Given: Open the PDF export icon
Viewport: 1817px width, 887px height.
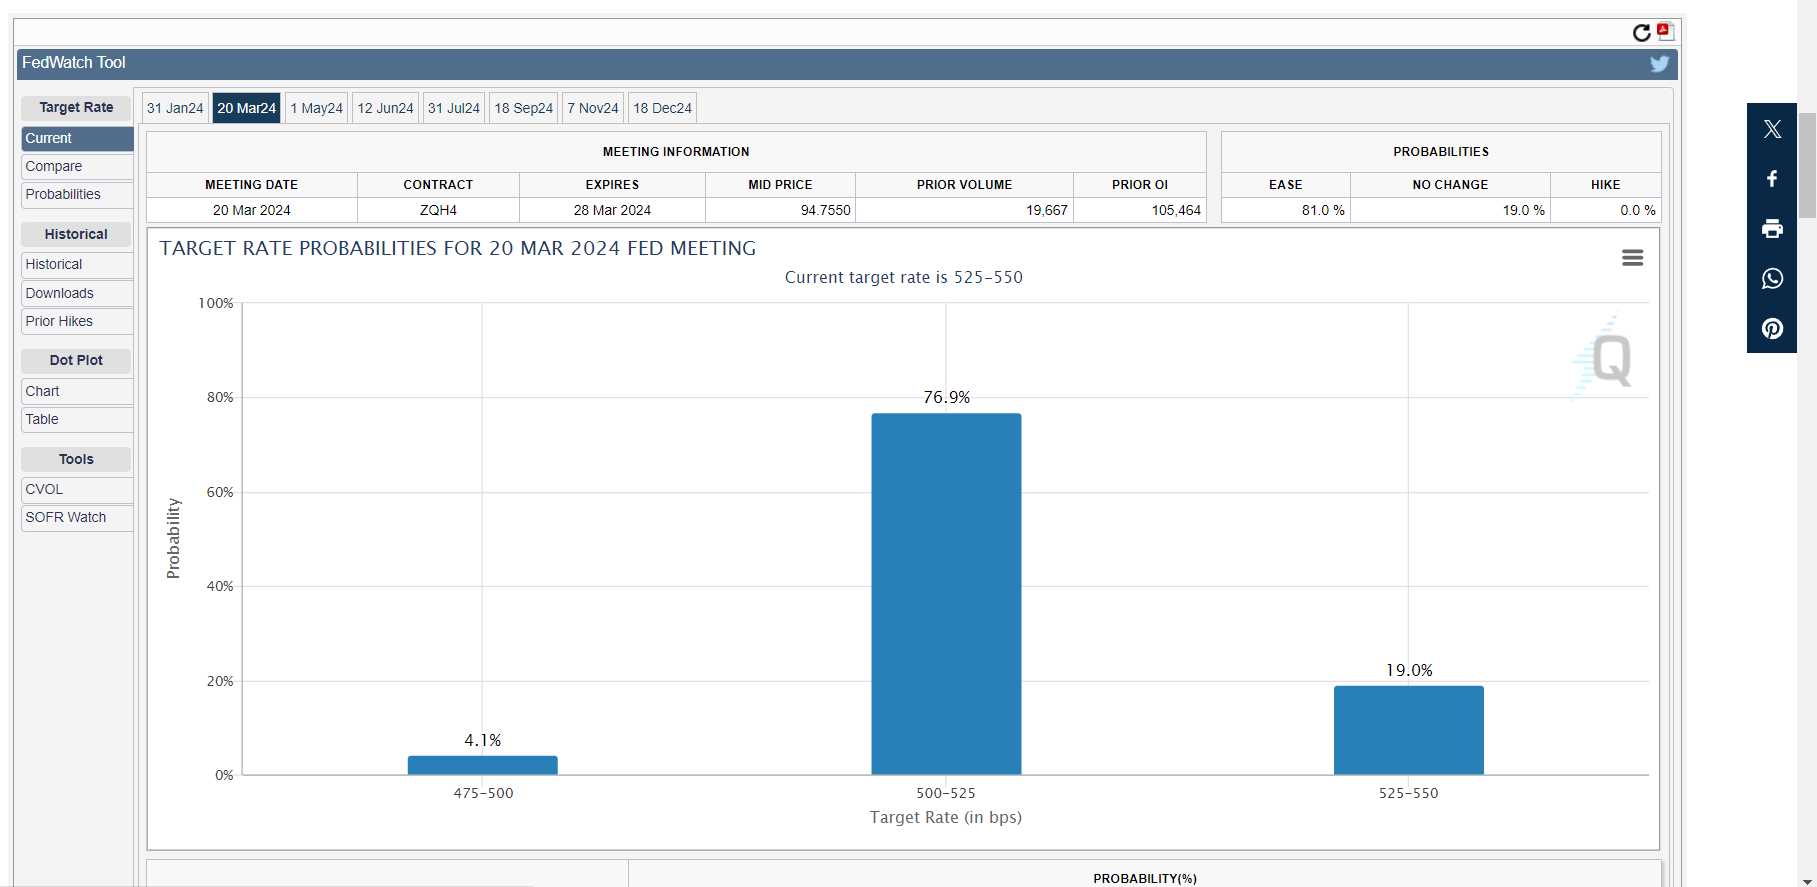Looking at the screenshot, I should tap(1664, 31).
